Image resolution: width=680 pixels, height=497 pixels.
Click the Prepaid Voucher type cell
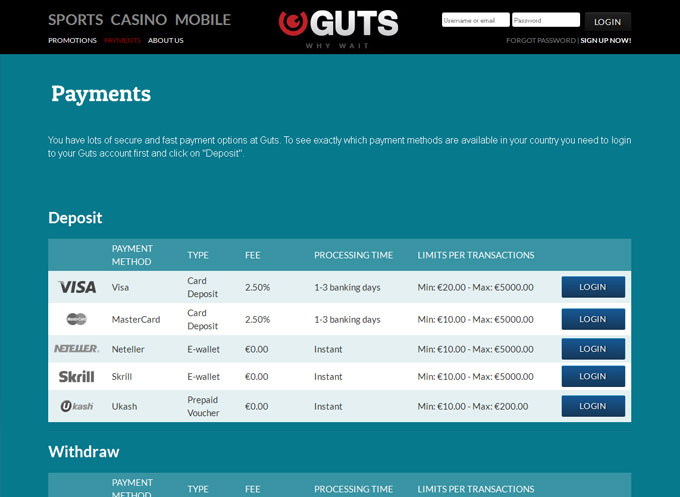click(x=203, y=406)
